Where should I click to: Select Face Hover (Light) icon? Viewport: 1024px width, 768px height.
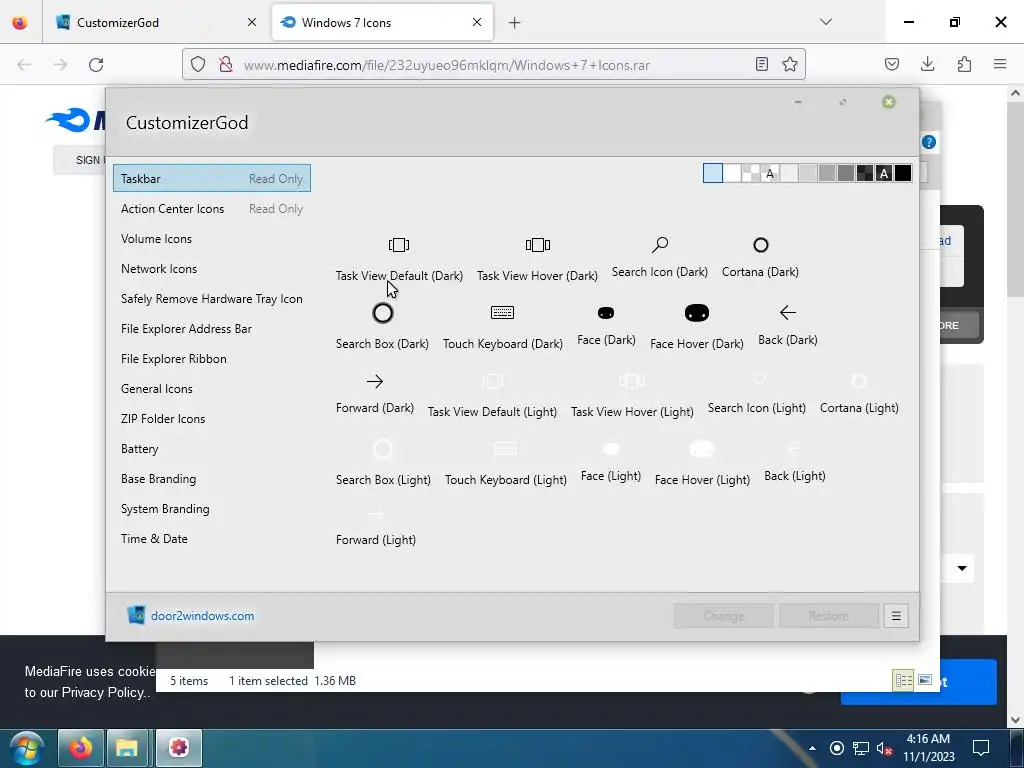tap(702, 449)
